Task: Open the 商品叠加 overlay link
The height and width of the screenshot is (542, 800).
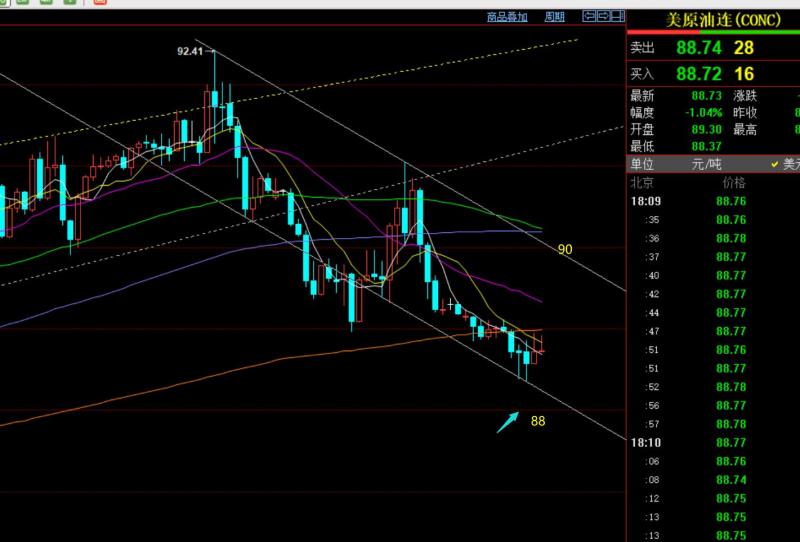Action: (507, 17)
